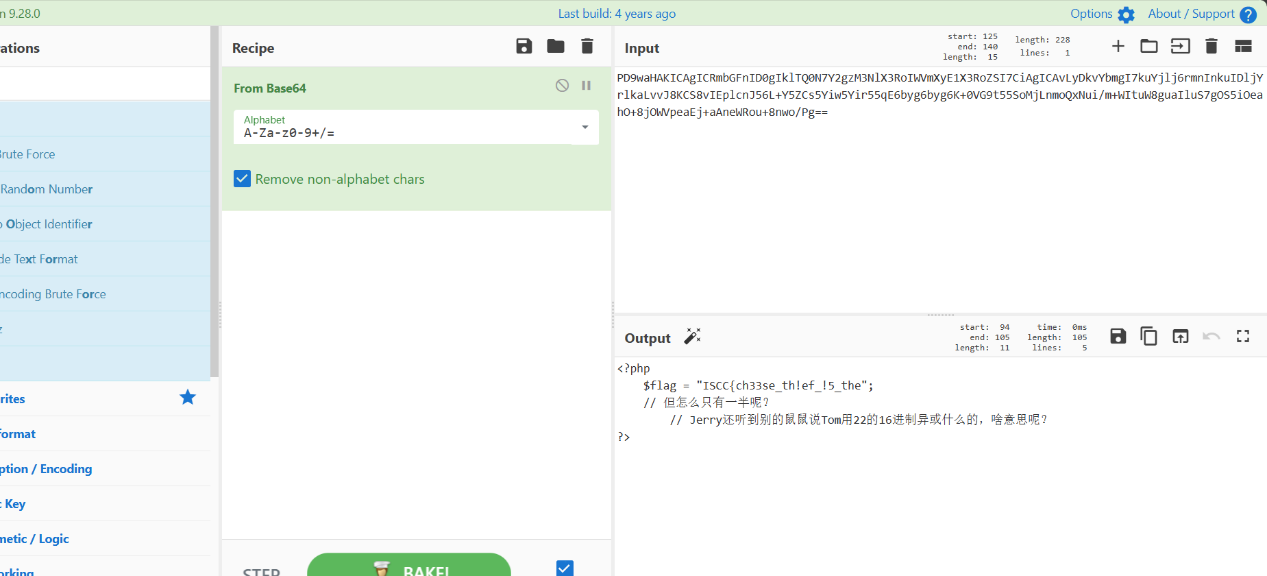Viewport: 1267px width, 576px height.
Task: Clear the recipe with trash icon
Action: [587, 46]
